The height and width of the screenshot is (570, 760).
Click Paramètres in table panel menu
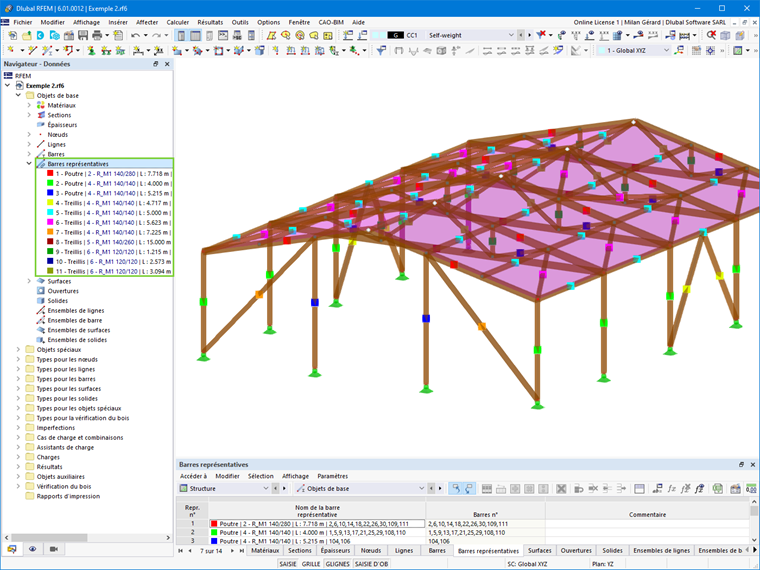(x=332, y=476)
